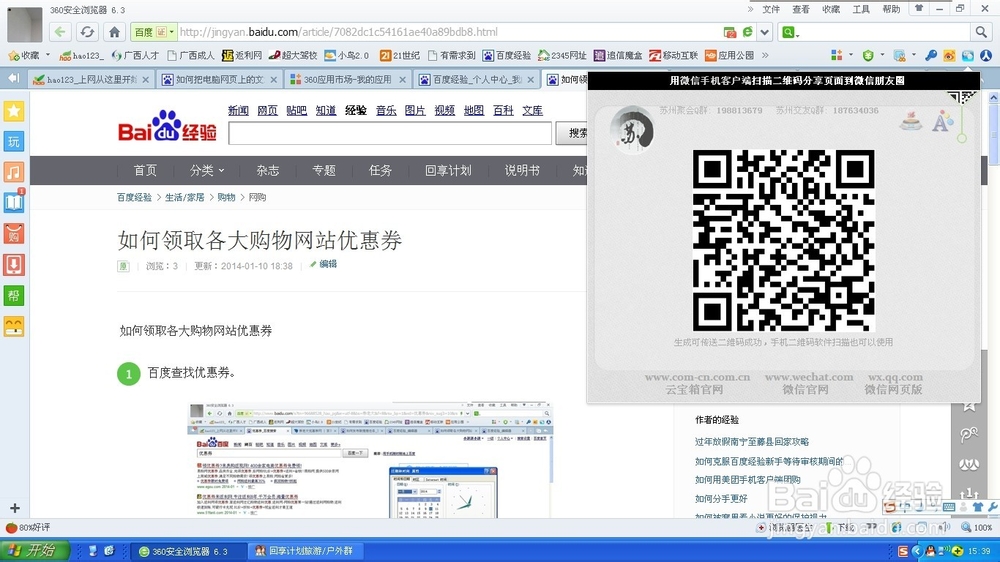Click the screenshot tool toolbar icon
The height and width of the screenshot is (562, 1000).
pyautogui.click(x=900, y=55)
